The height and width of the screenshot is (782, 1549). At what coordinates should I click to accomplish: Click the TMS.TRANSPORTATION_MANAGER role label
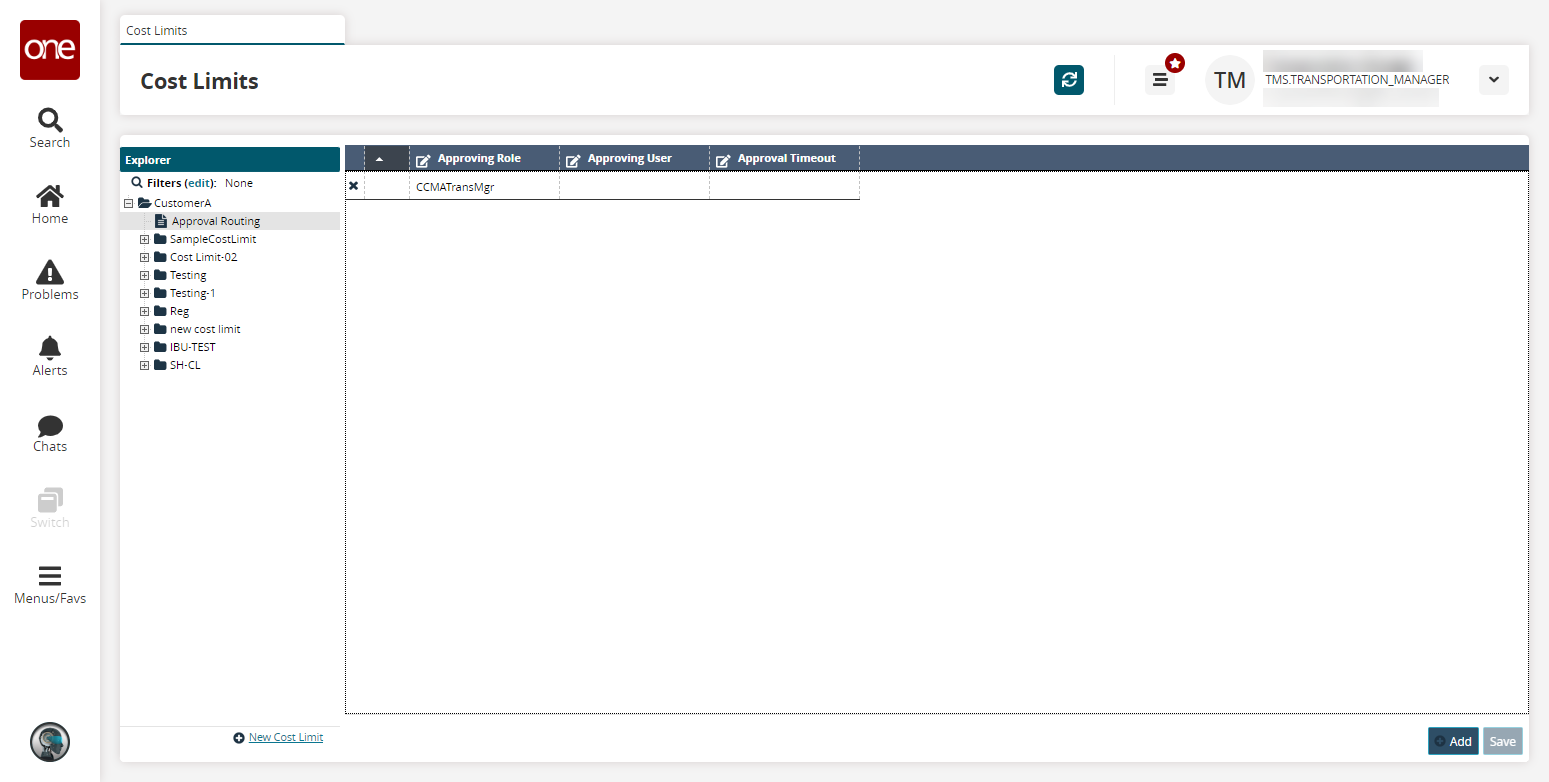click(x=1357, y=80)
